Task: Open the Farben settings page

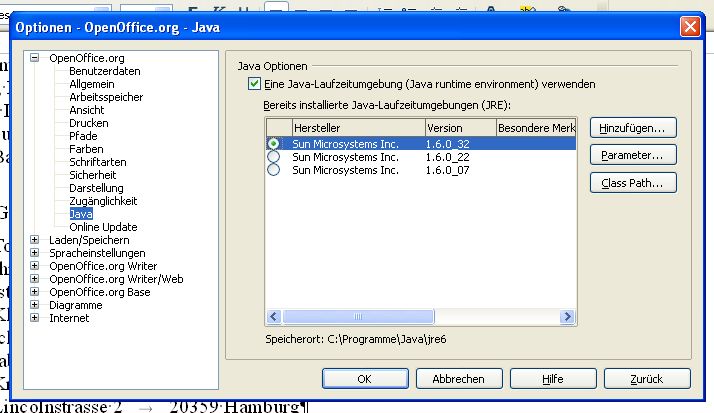Action: coord(86,149)
